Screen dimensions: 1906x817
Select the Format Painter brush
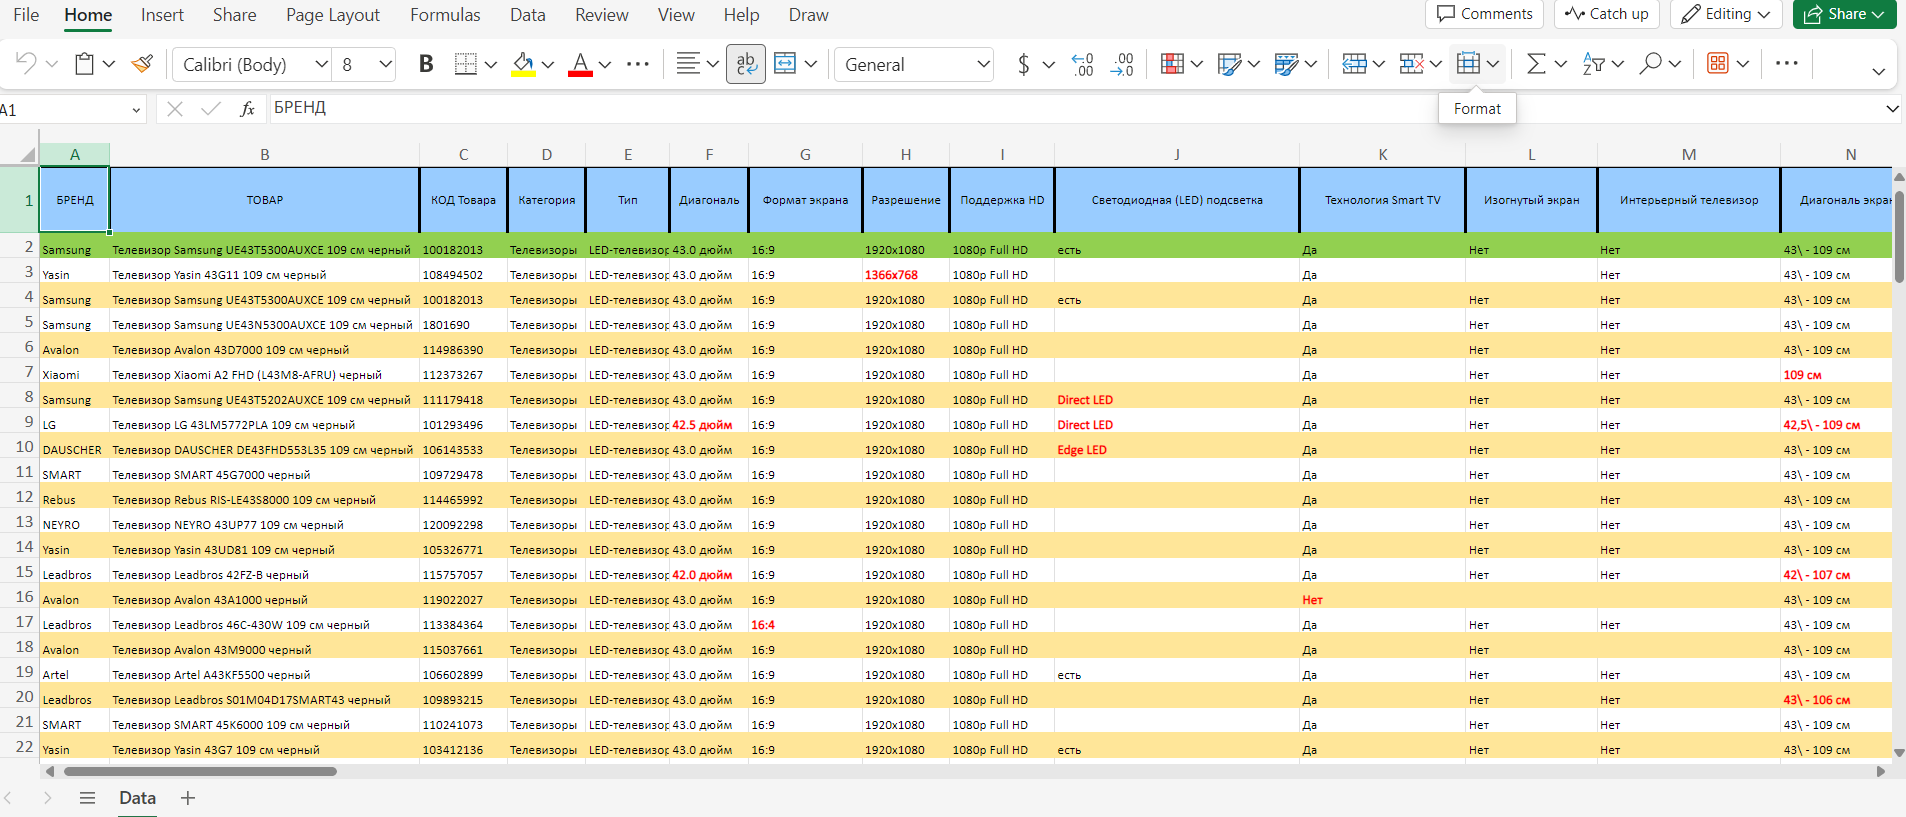click(143, 64)
